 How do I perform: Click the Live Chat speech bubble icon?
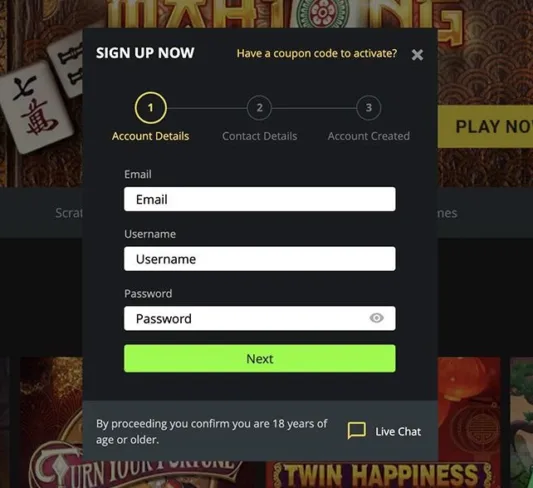click(357, 431)
